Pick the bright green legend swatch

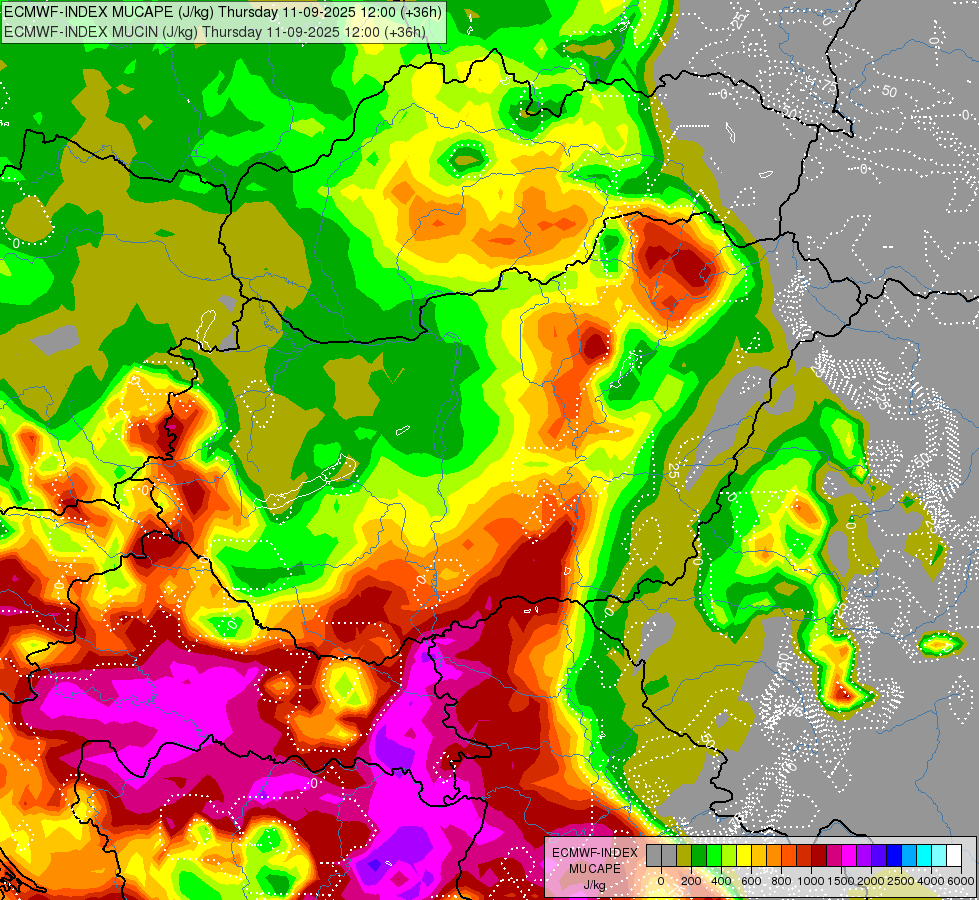(x=714, y=855)
